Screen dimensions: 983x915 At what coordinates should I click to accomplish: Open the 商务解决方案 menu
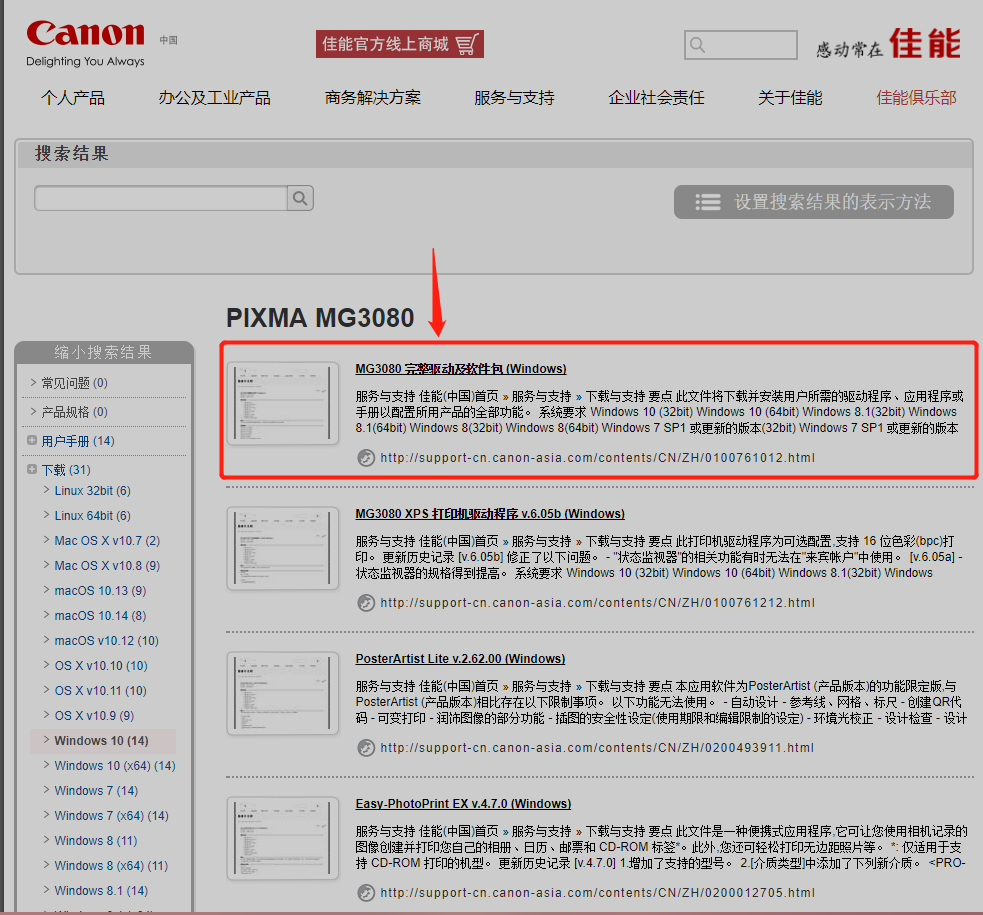click(x=372, y=98)
